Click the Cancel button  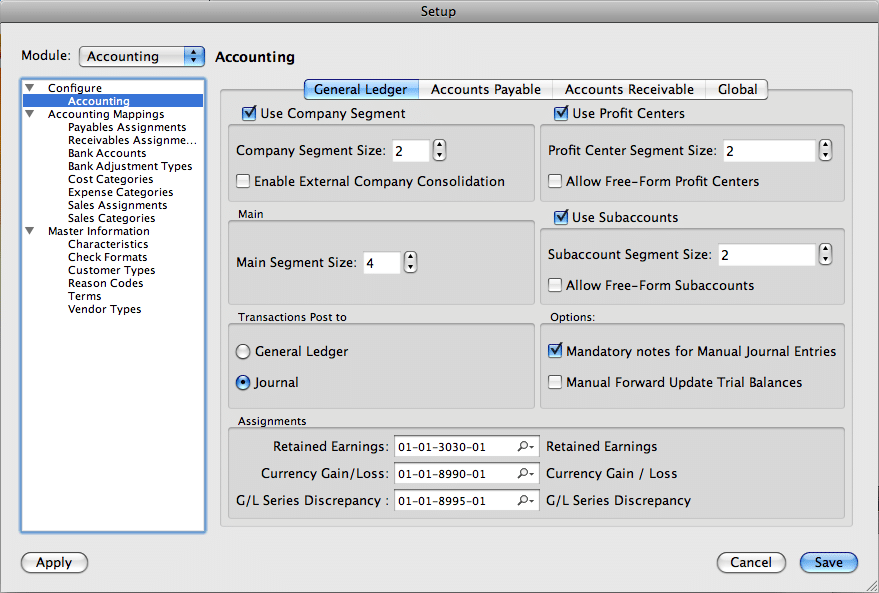point(751,562)
